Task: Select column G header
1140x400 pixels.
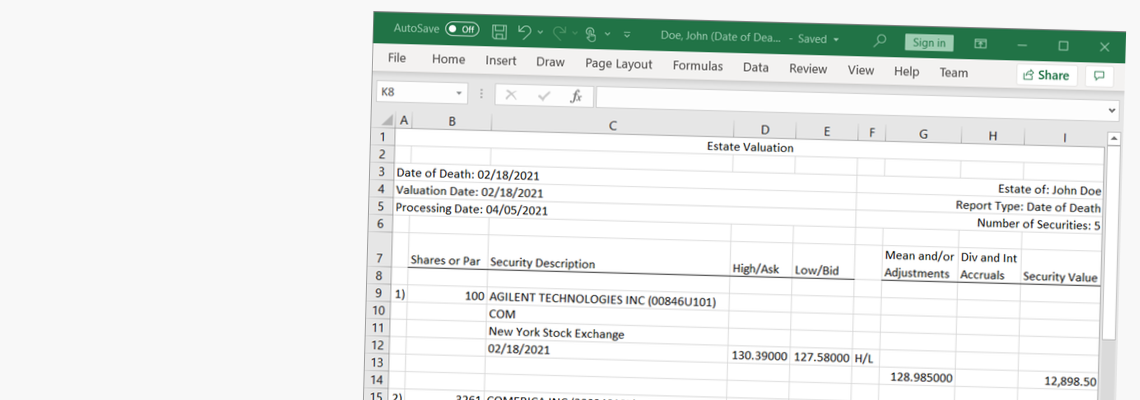Action: [923, 135]
